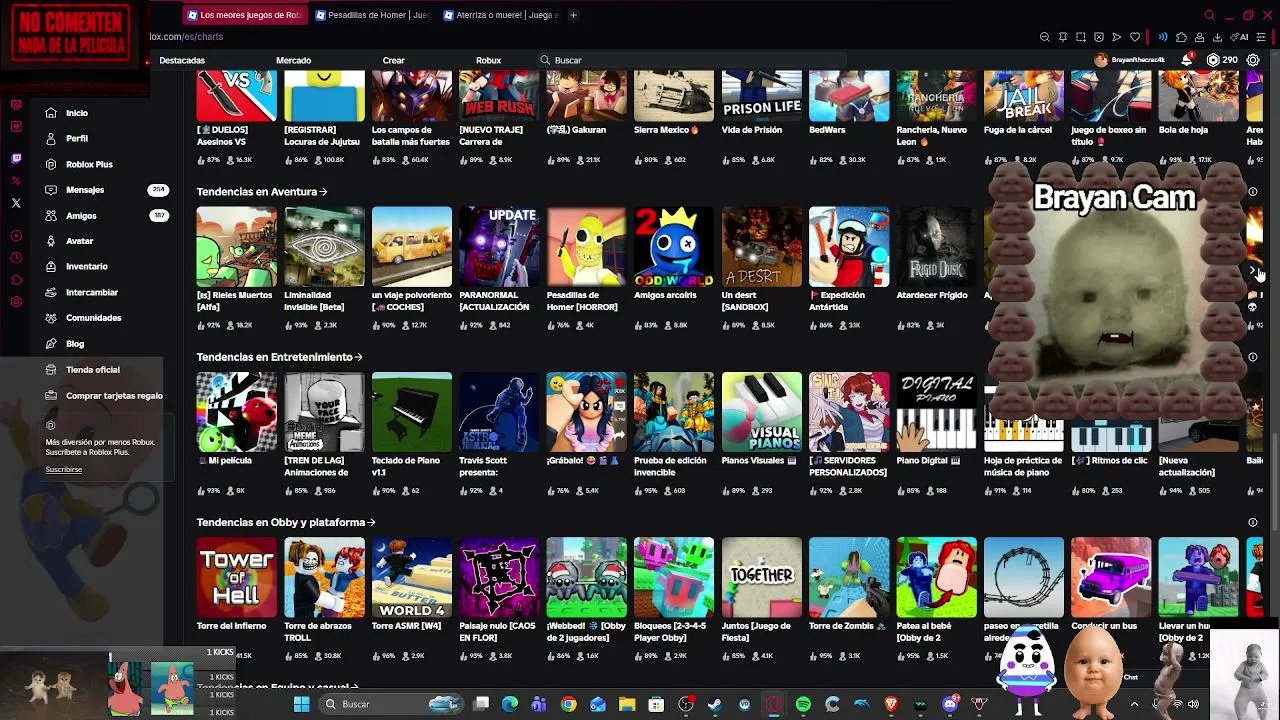Open Steam from the taskbar
Screen dimensions: 1280x720
pyautogui.click(x=714, y=704)
